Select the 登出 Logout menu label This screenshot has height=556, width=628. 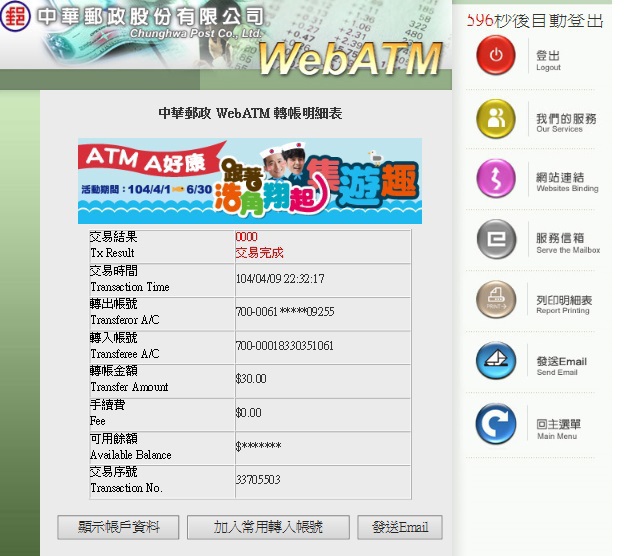(548, 61)
